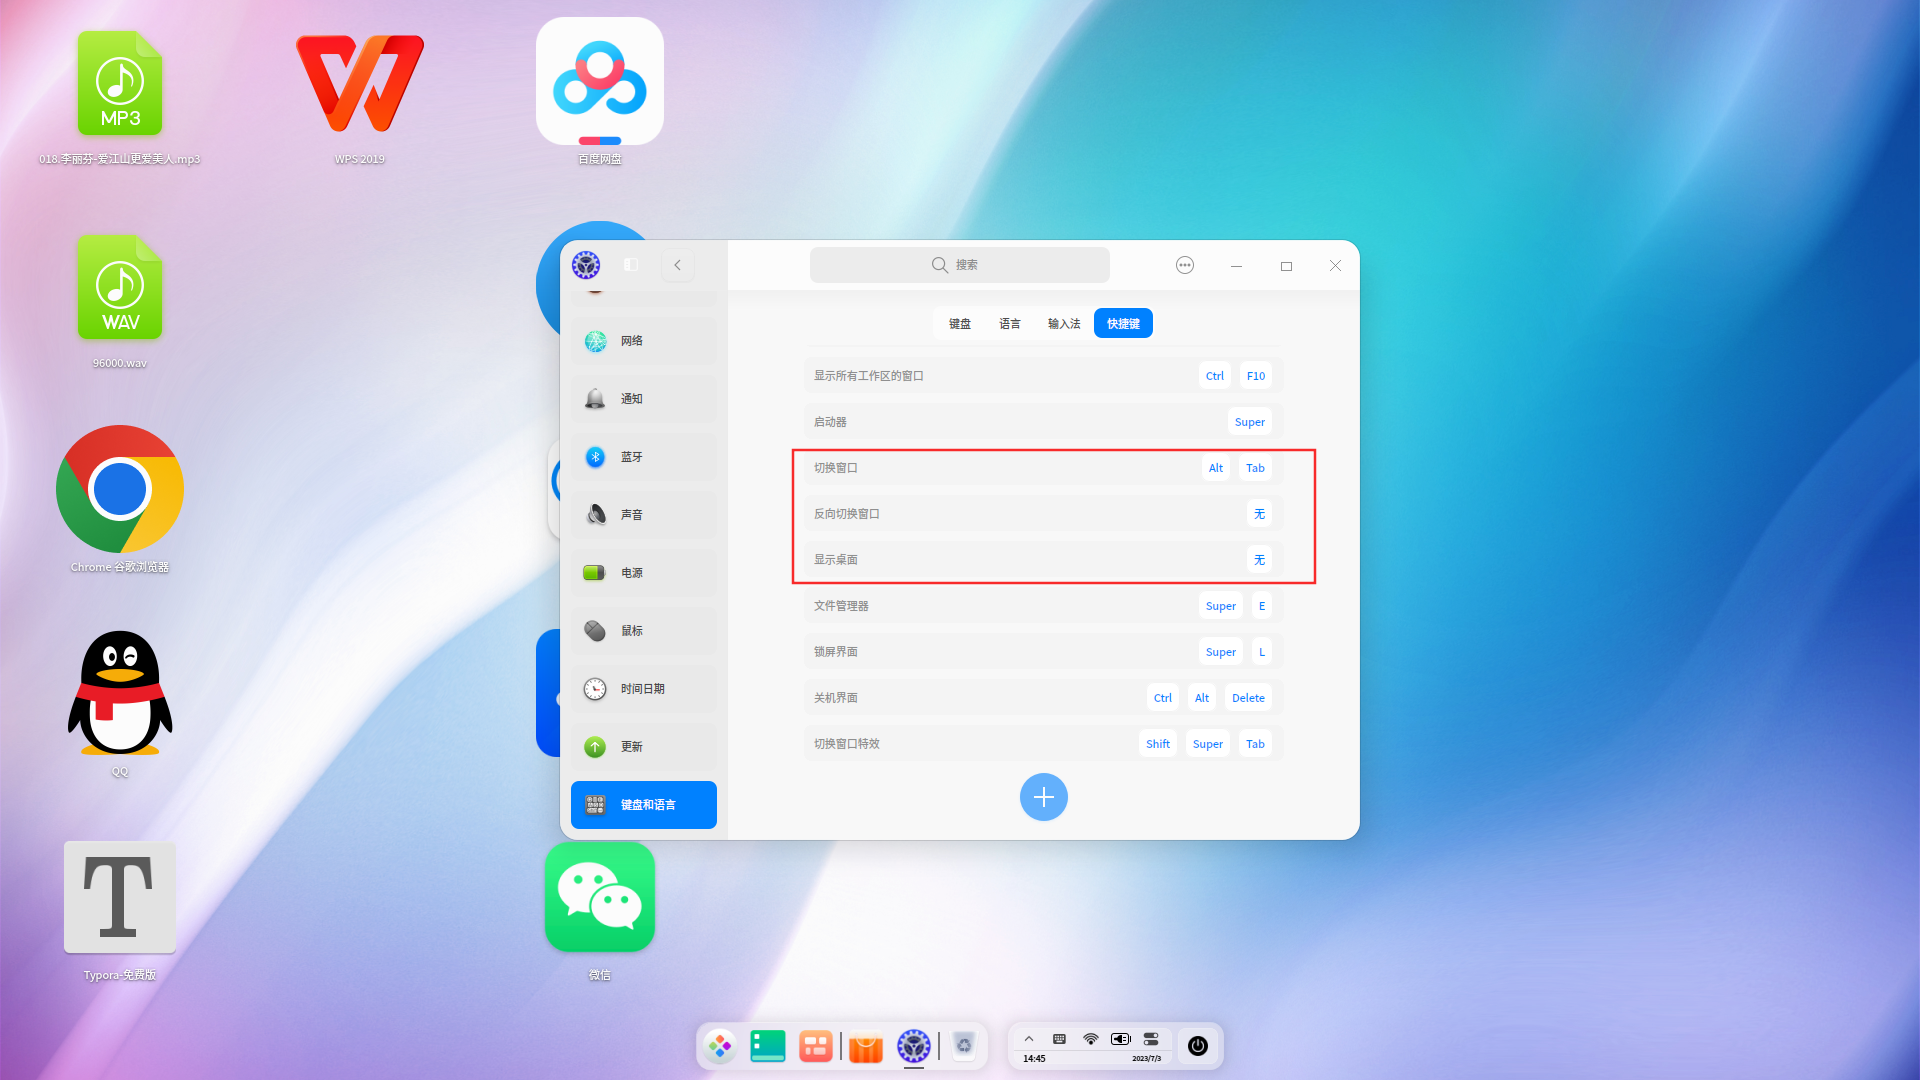Image resolution: width=1920 pixels, height=1080 pixels.
Task: Switch to the 键盘 (Keyboard) tab
Action: [x=959, y=323]
